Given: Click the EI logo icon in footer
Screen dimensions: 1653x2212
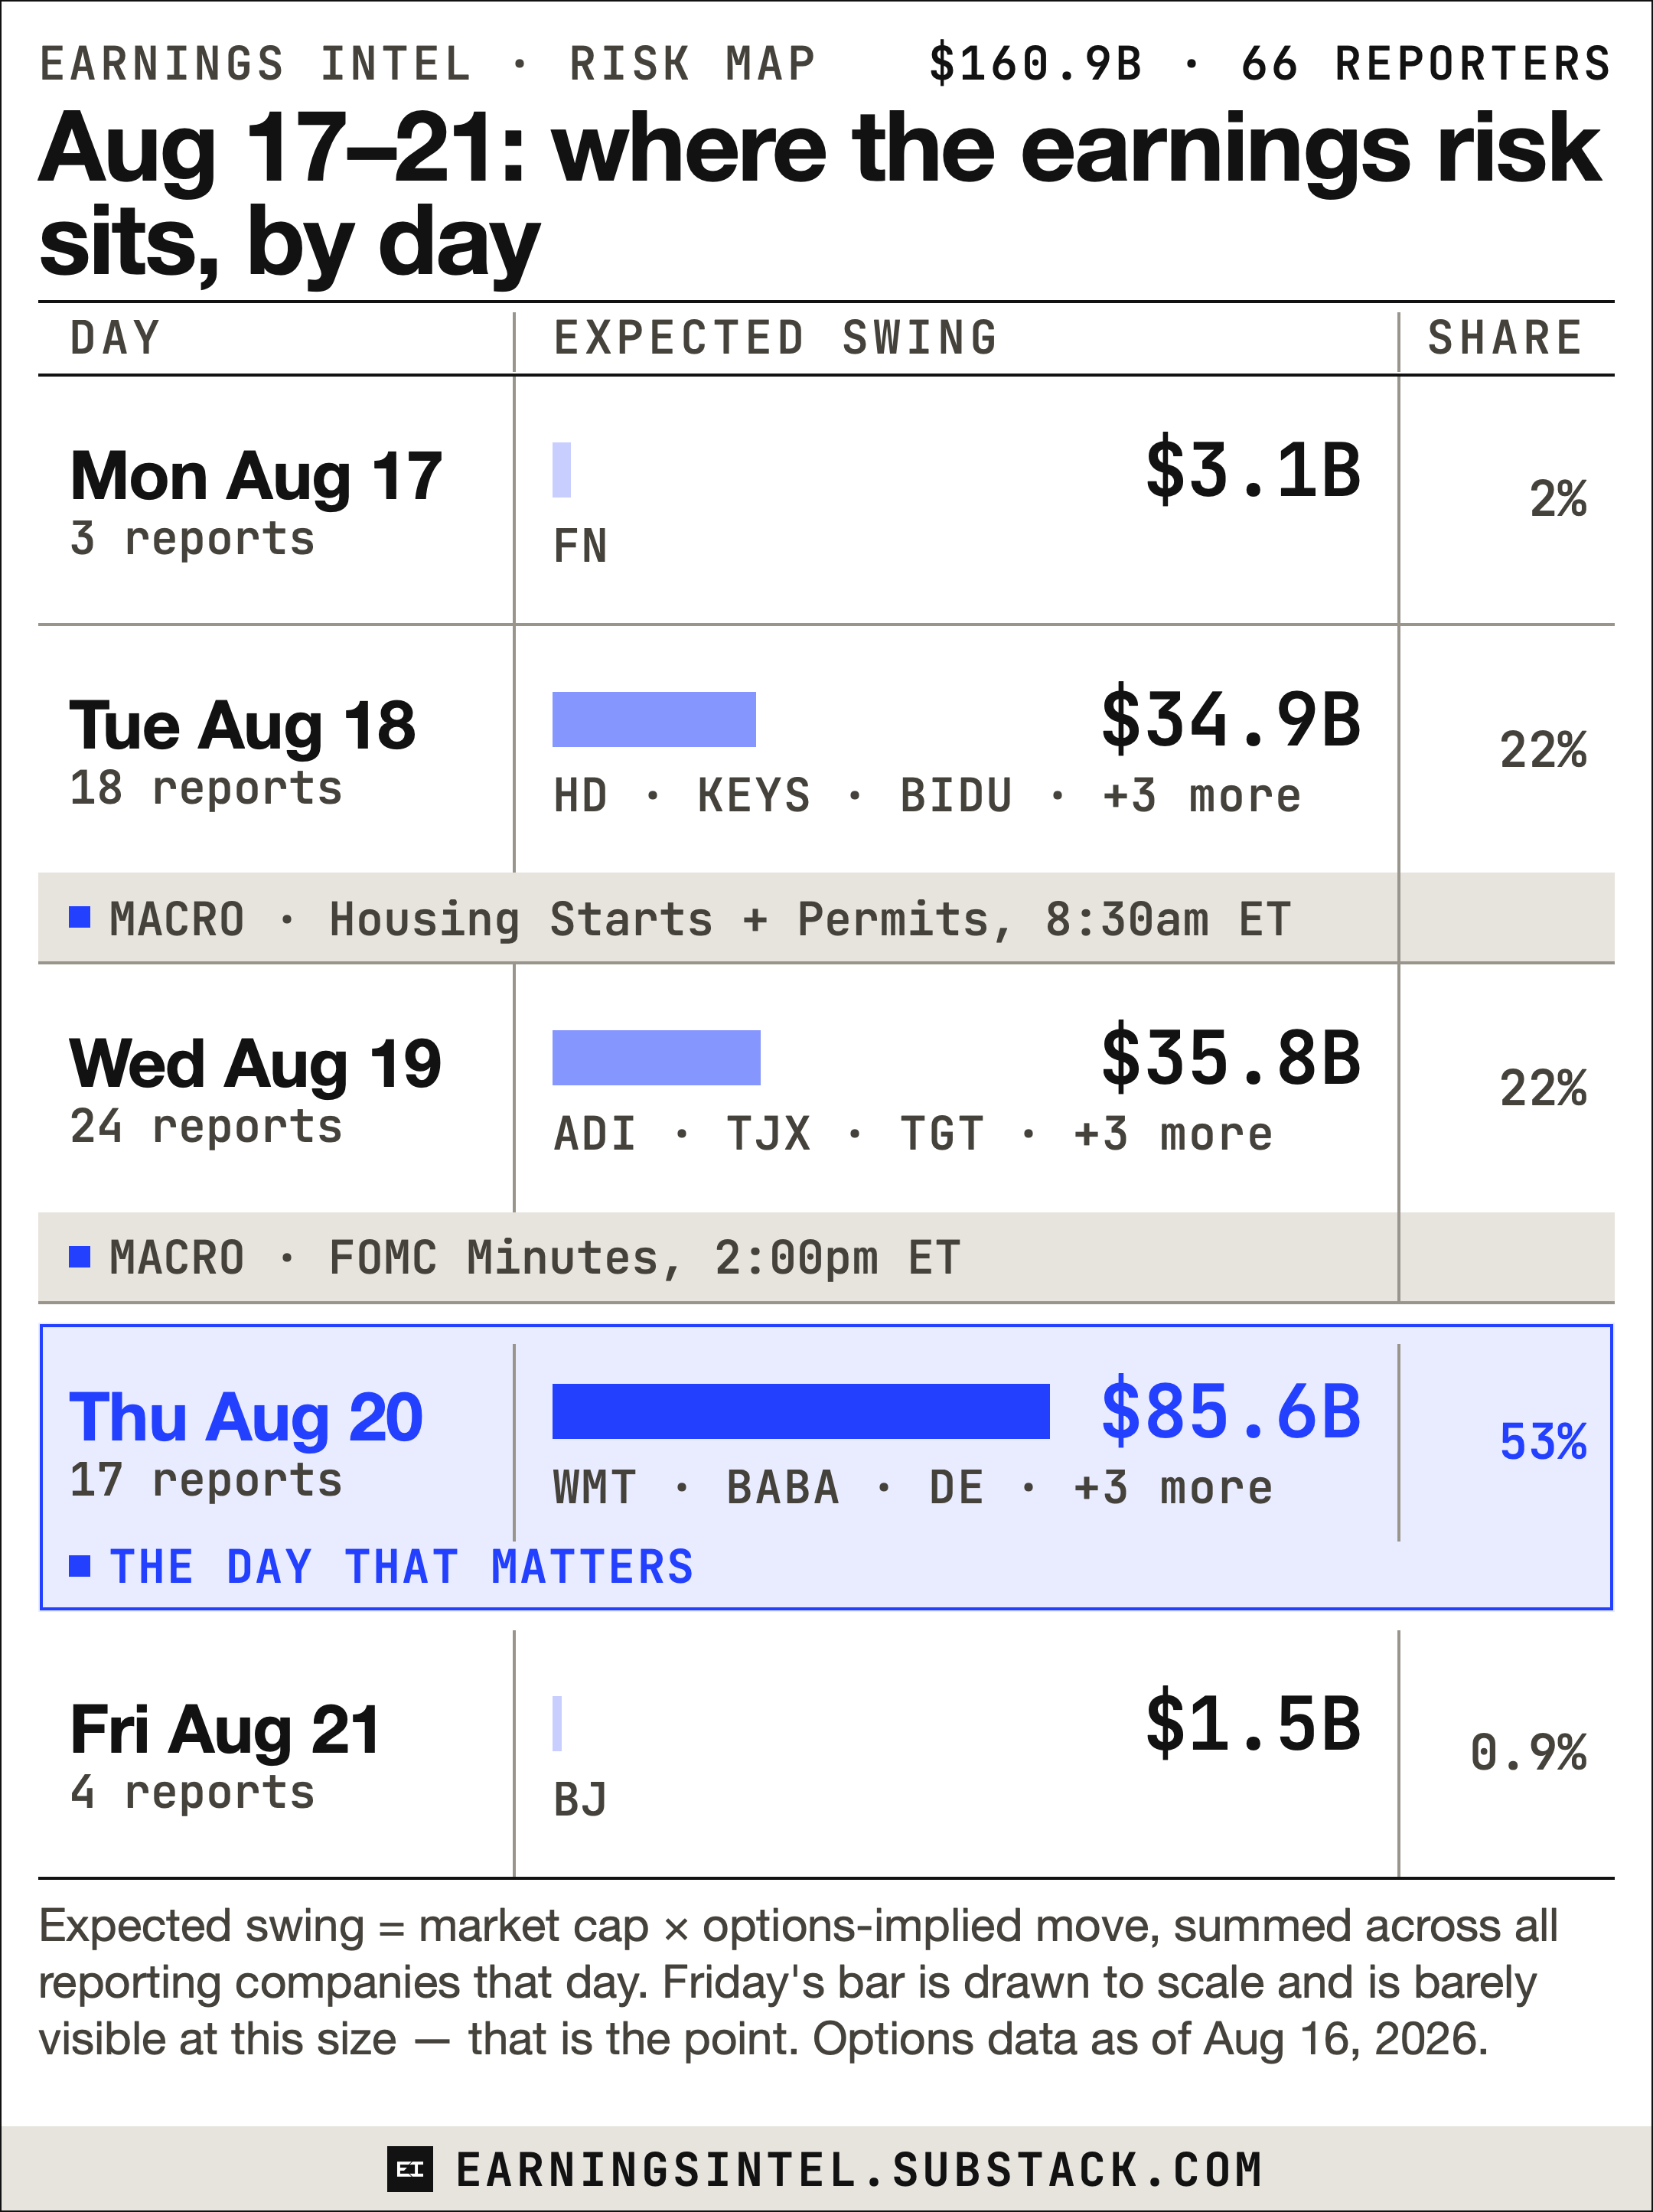Looking at the screenshot, I should pos(410,2169).
